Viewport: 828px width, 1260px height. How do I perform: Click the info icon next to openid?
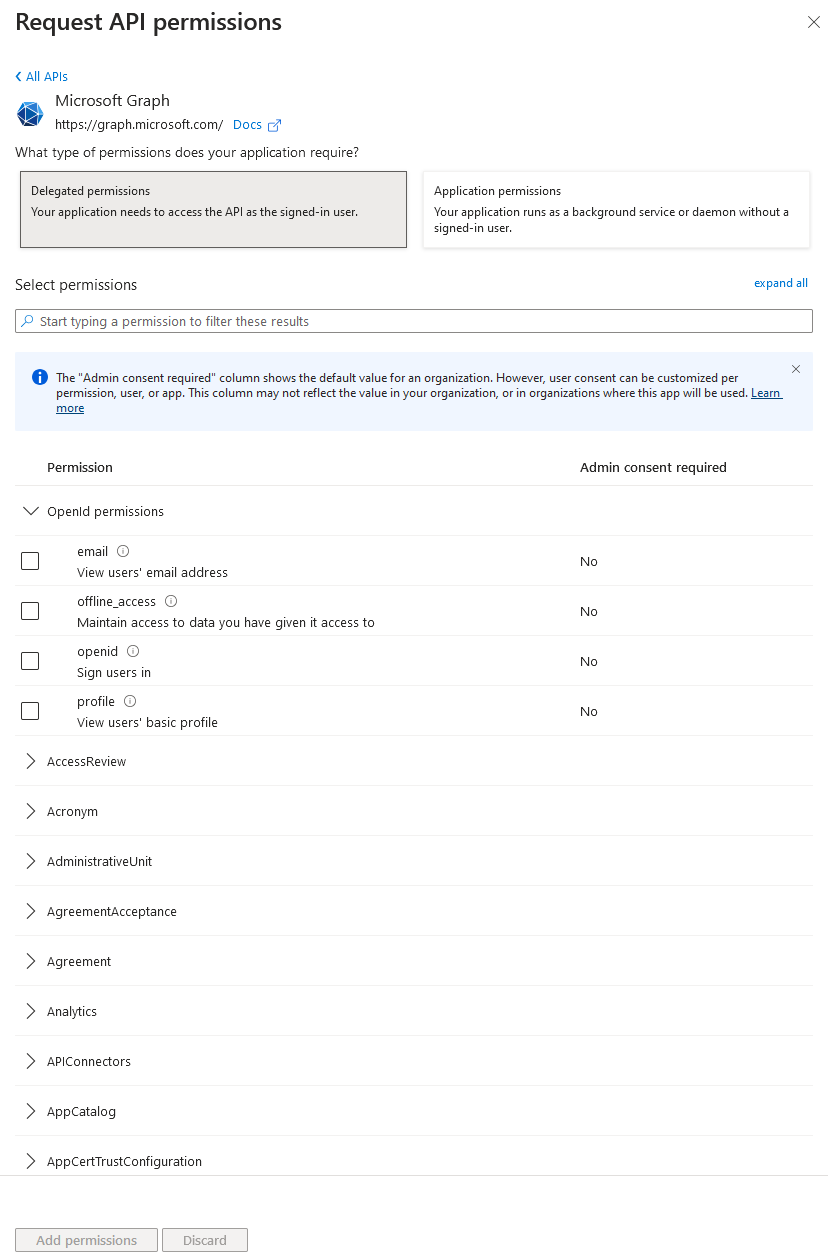(133, 651)
